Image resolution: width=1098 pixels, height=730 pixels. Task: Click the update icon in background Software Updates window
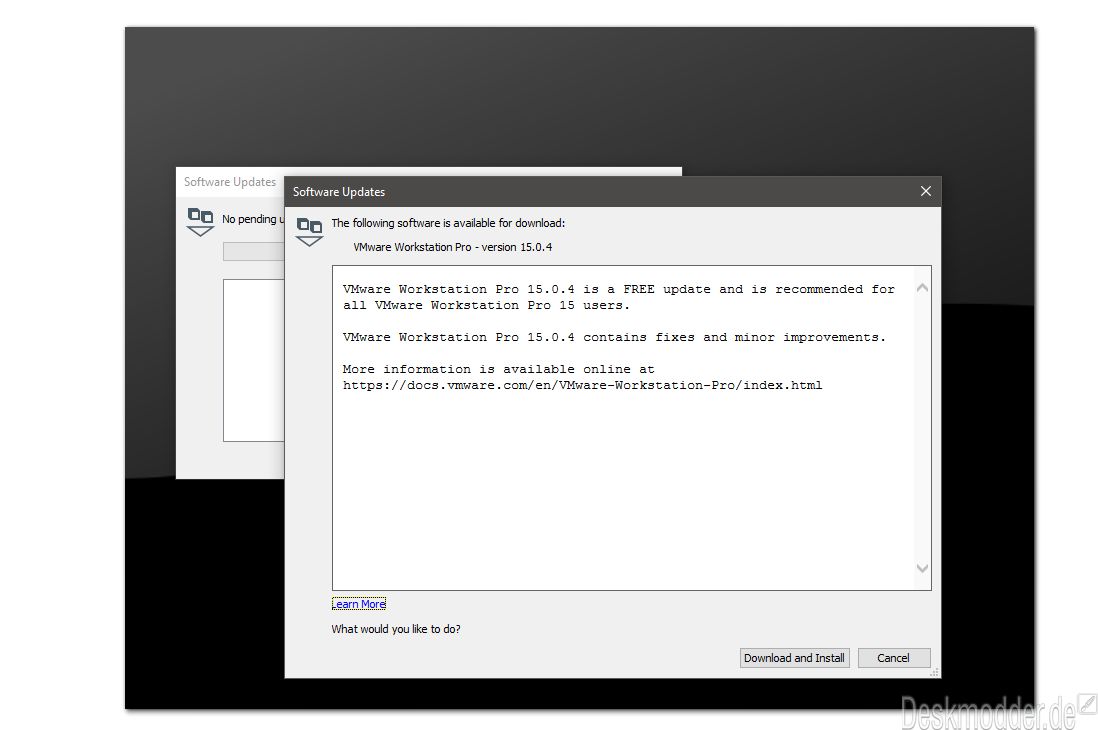tap(200, 221)
